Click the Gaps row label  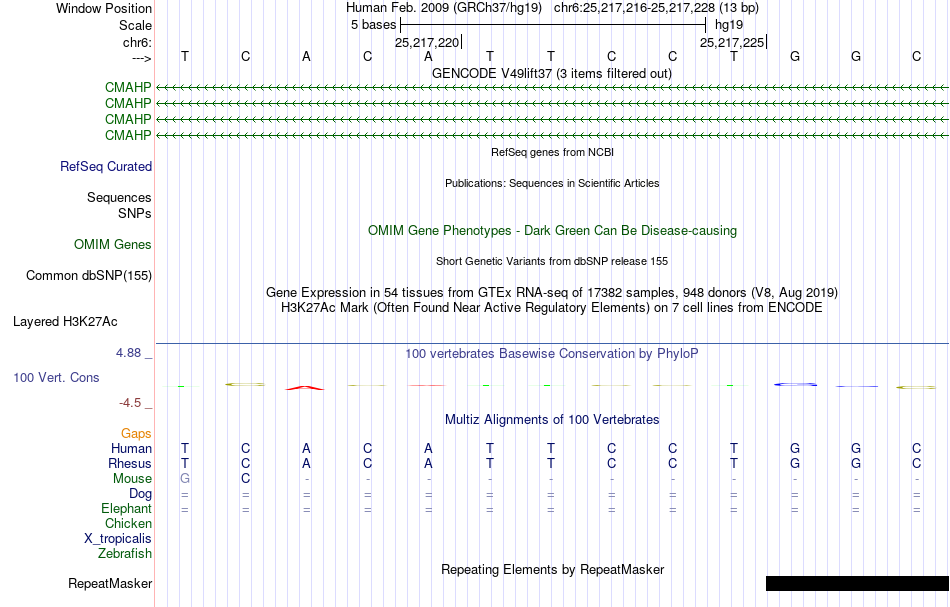click(x=136, y=433)
